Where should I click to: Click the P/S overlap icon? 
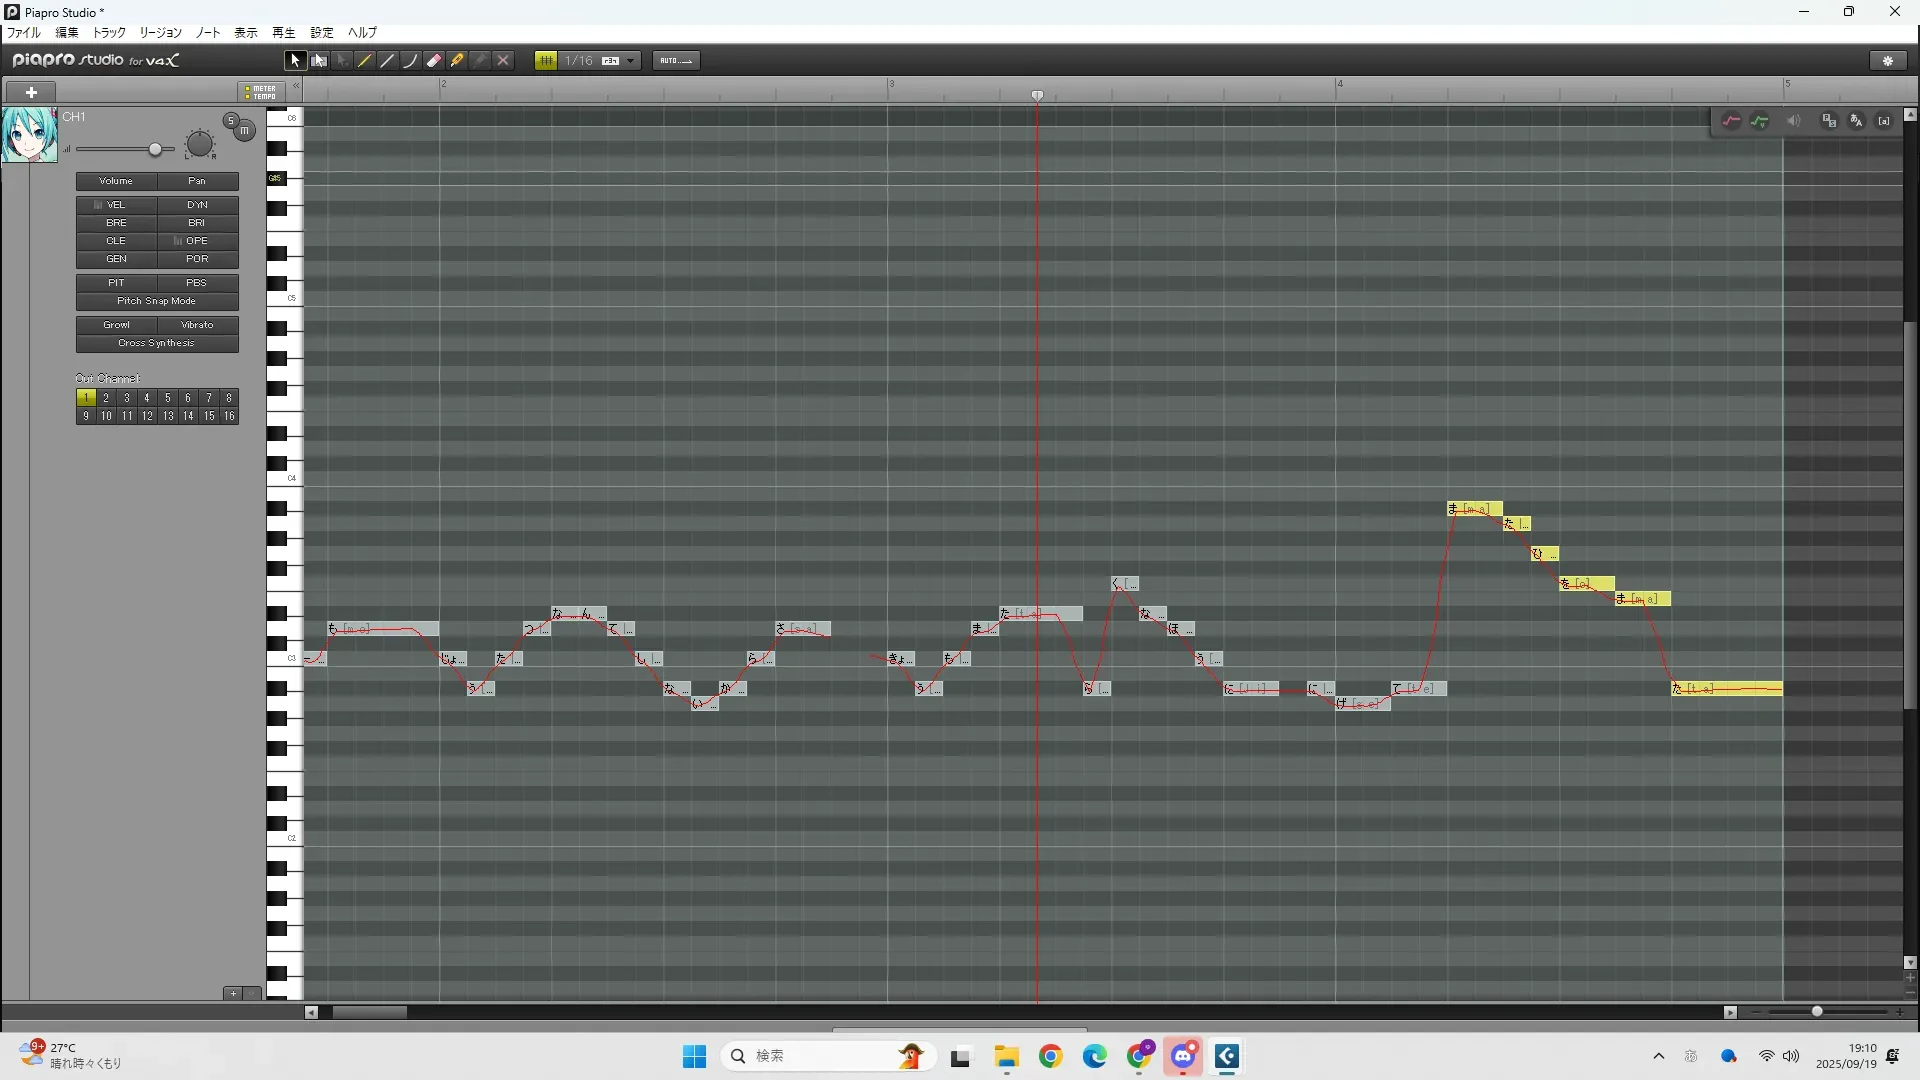tap(1829, 121)
